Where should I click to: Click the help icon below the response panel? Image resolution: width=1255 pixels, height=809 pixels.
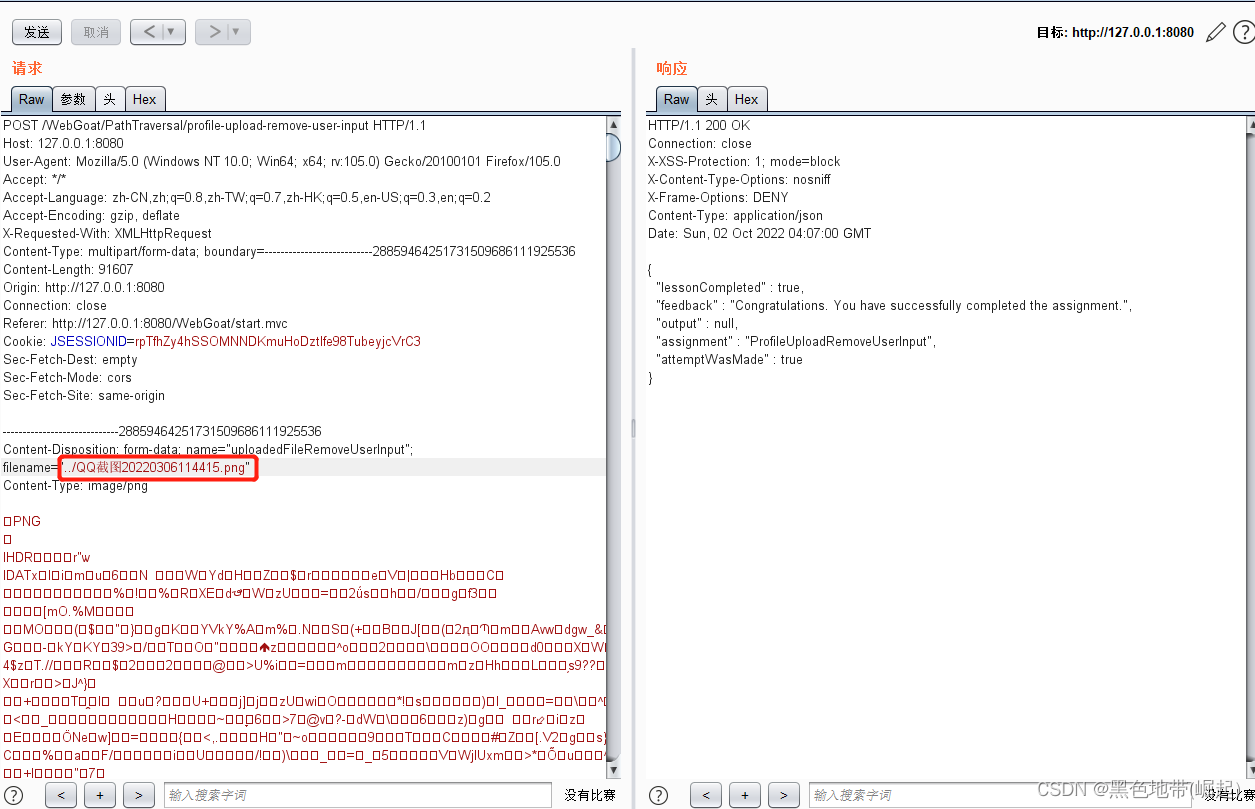point(658,794)
